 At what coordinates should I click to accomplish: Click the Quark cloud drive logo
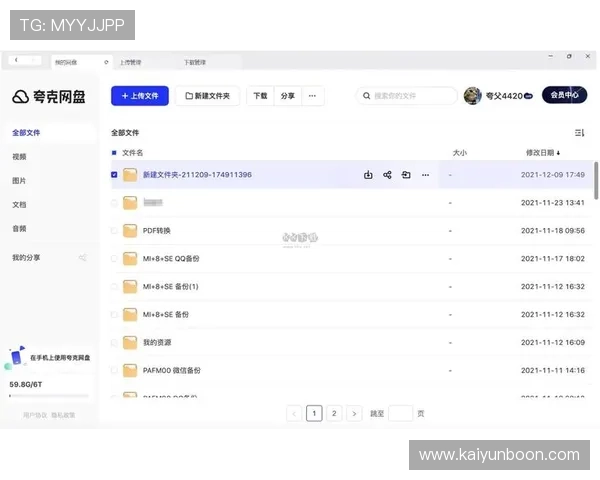[48, 96]
